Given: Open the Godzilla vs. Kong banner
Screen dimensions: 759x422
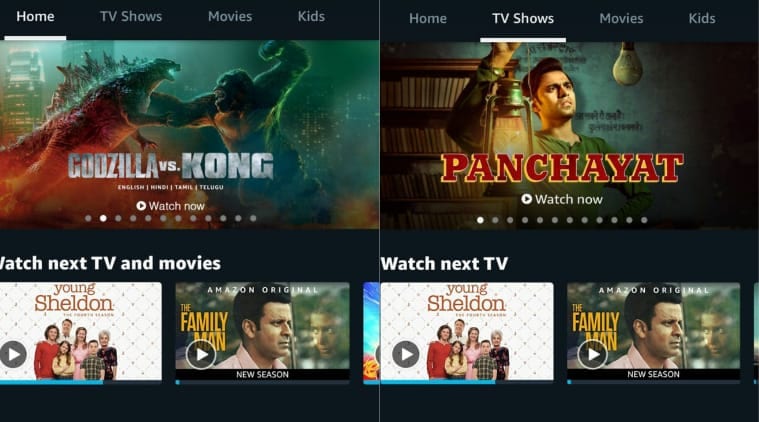Looking at the screenshot, I should tap(189, 134).
